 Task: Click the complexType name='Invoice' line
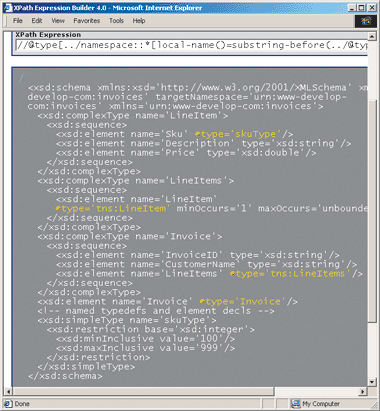(x=130, y=236)
